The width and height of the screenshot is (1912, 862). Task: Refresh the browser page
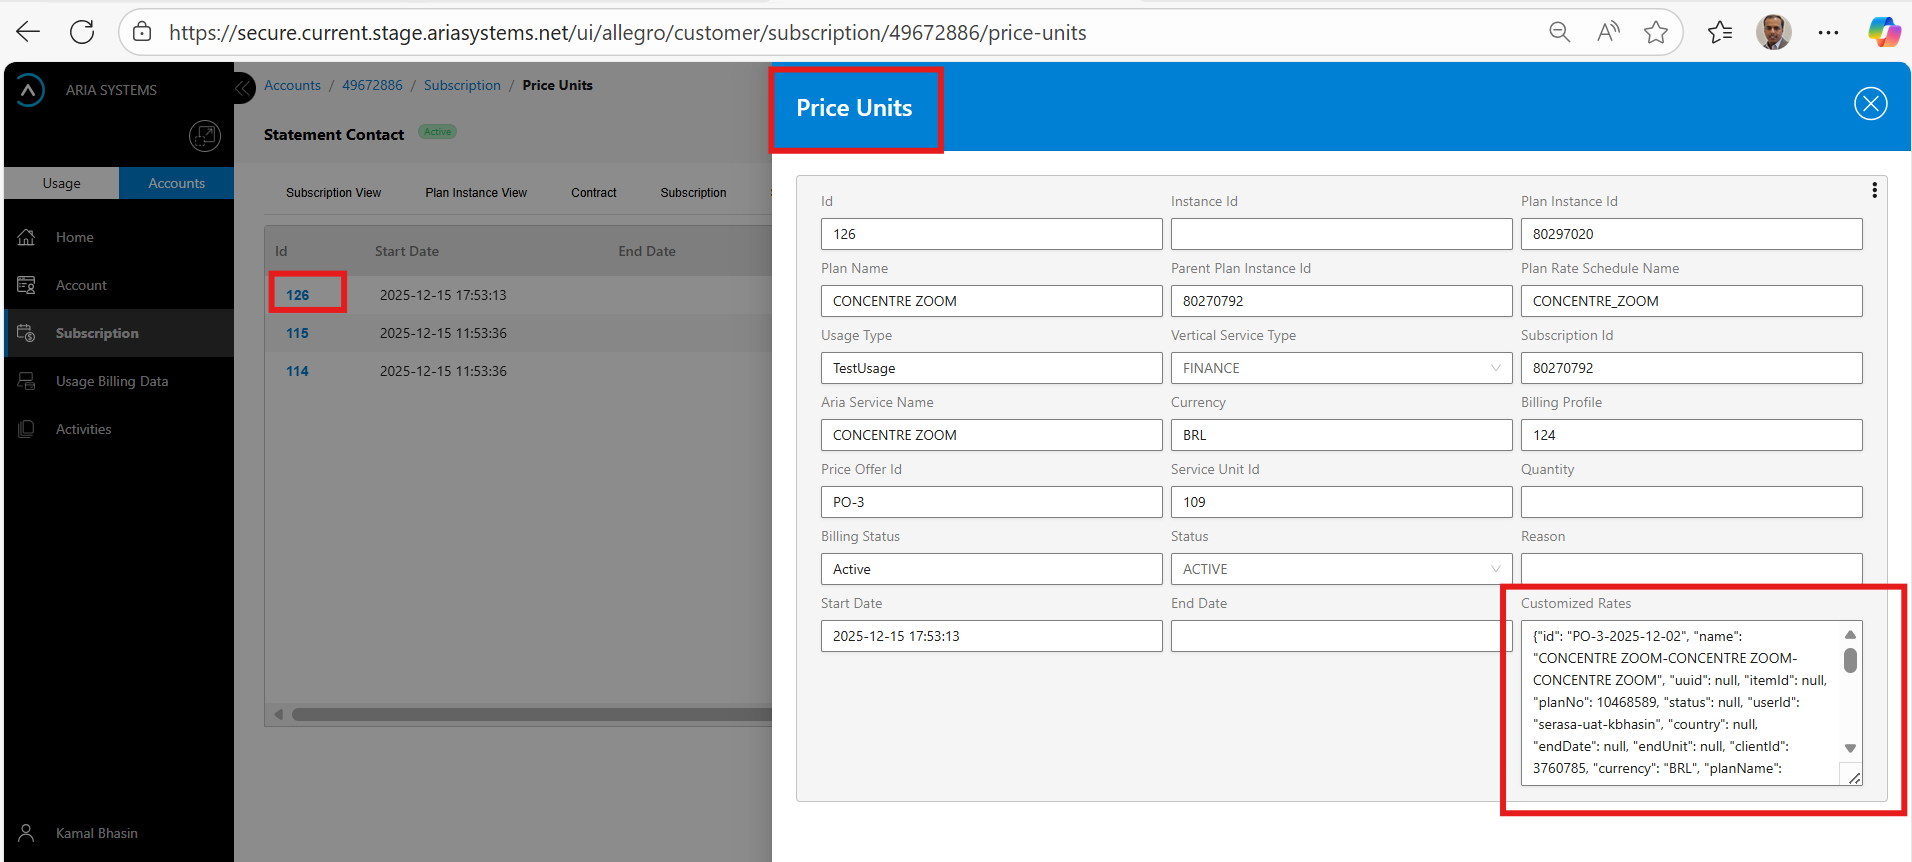tap(82, 32)
